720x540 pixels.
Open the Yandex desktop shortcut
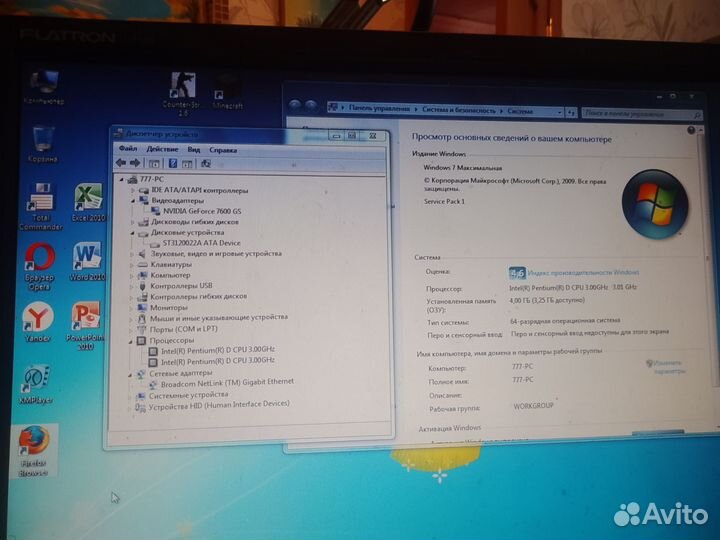(x=38, y=319)
